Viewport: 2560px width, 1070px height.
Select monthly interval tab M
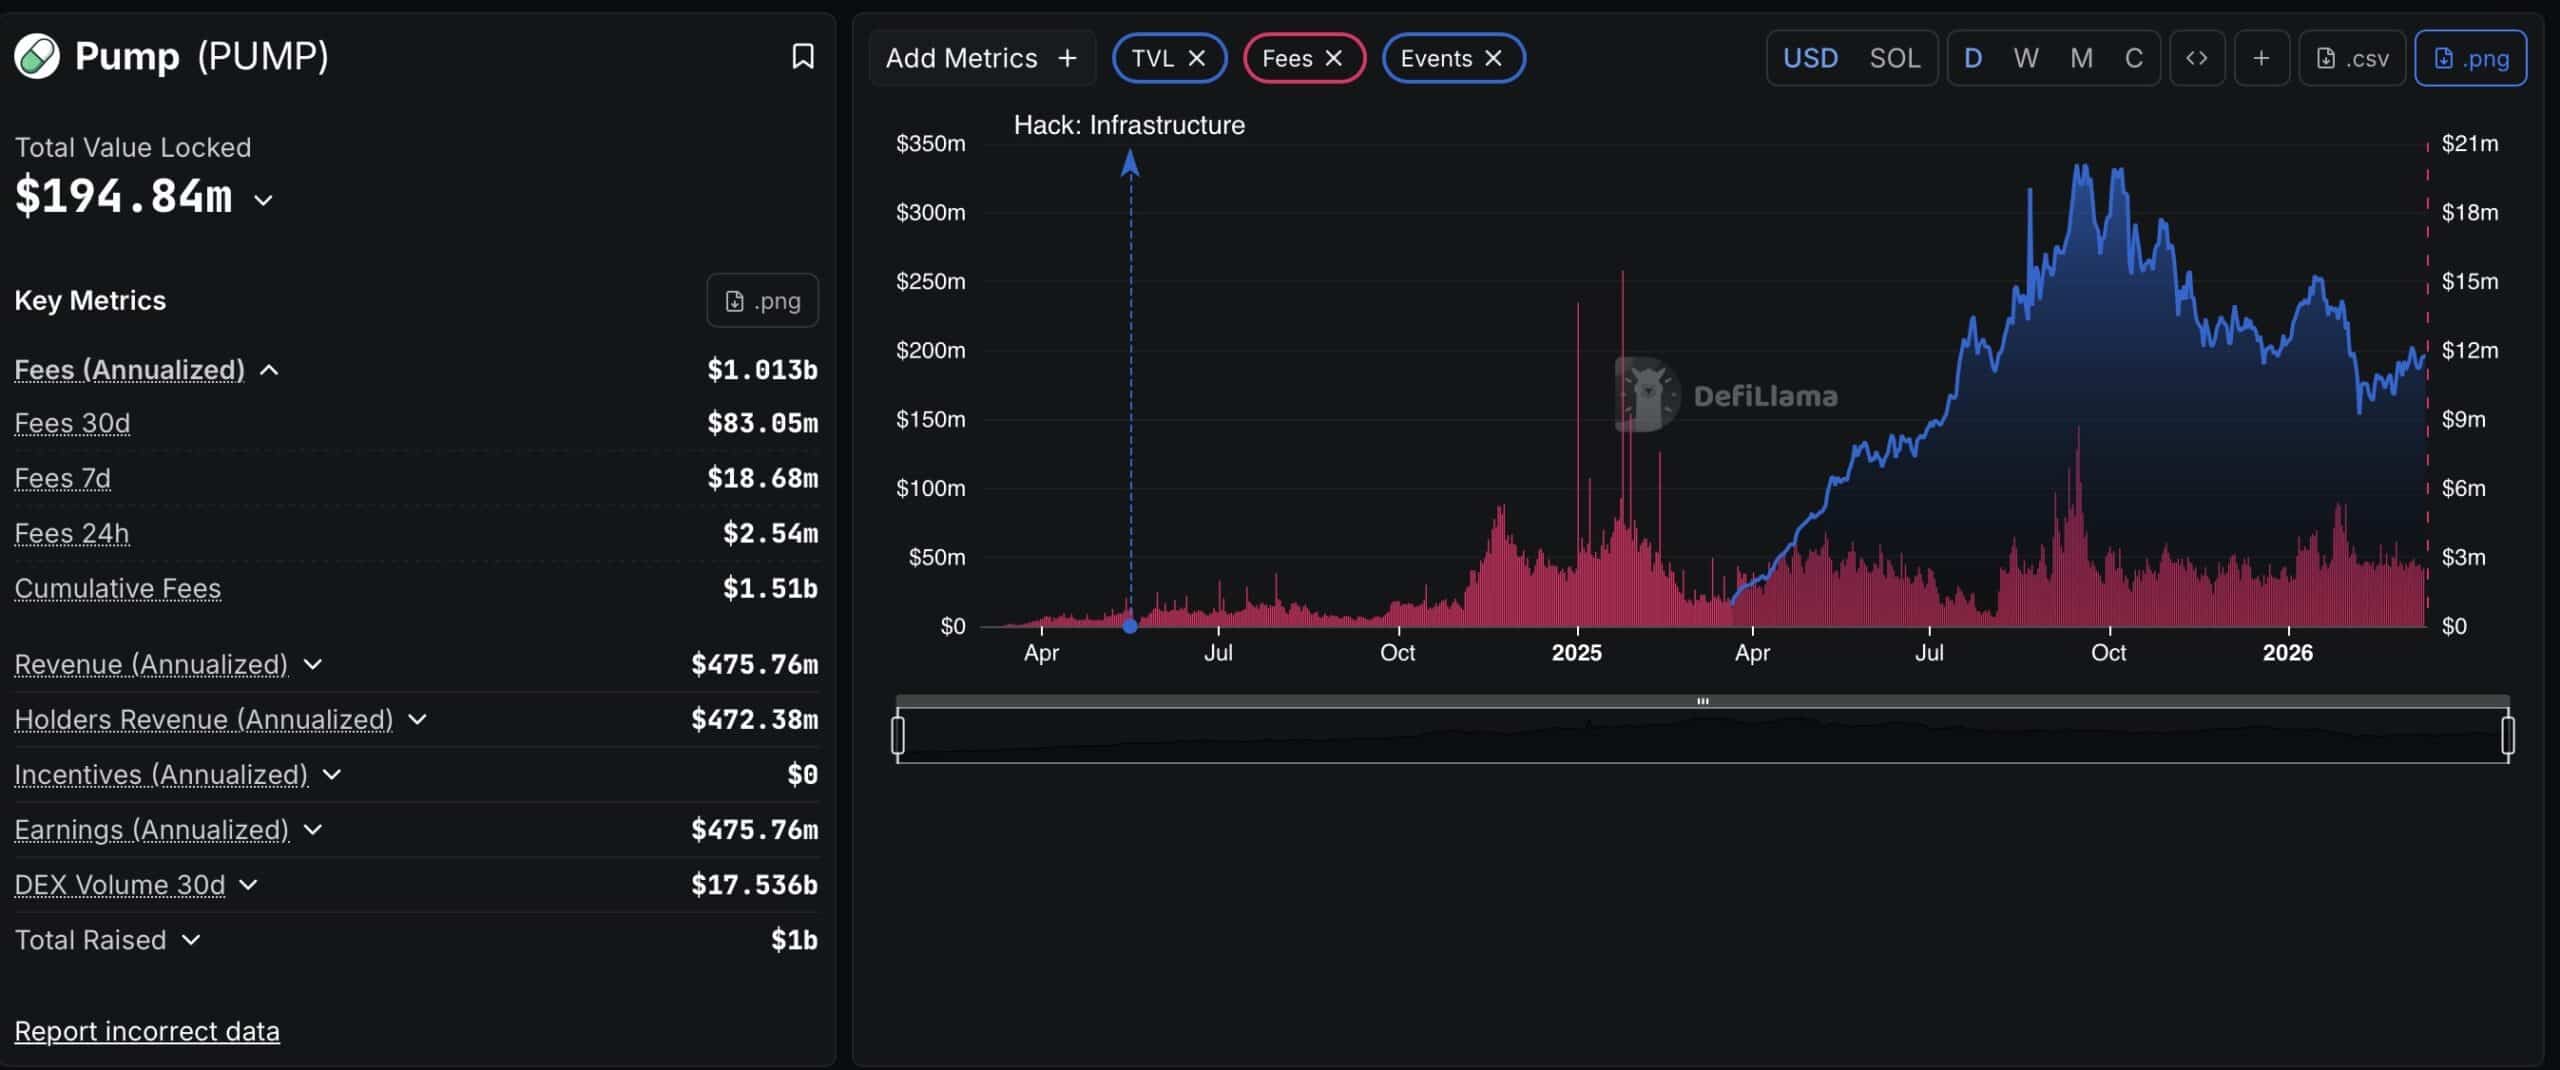pyautogui.click(x=2080, y=57)
